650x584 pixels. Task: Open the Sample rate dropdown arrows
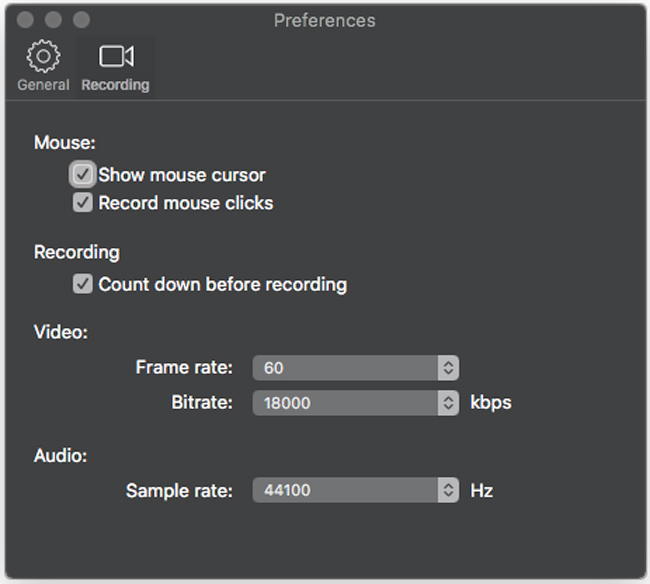tap(448, 490)
